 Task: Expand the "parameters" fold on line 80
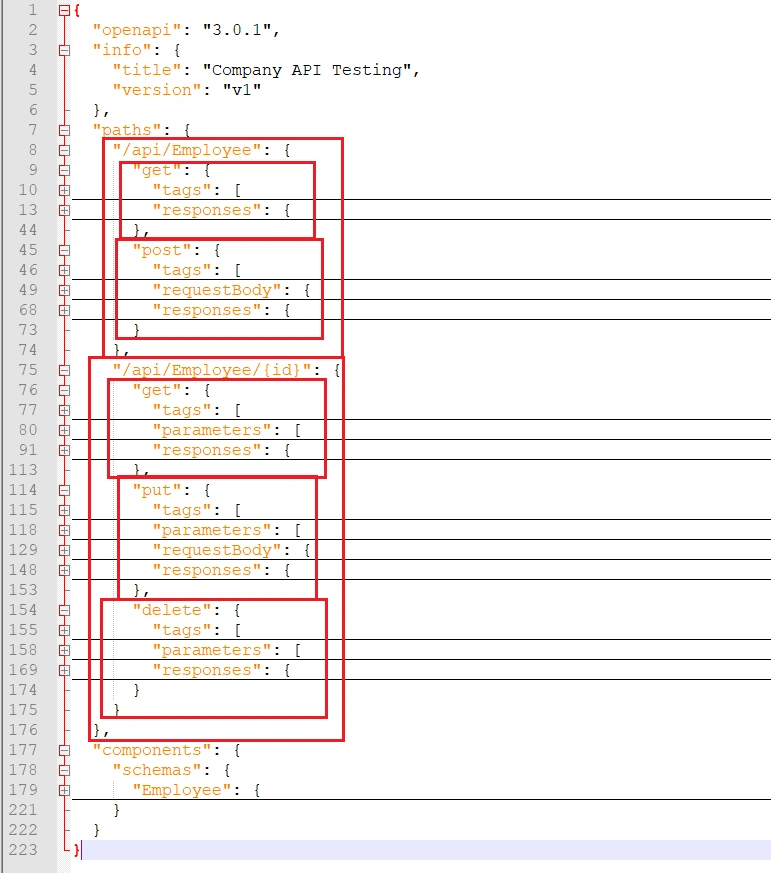coord(65,430)
